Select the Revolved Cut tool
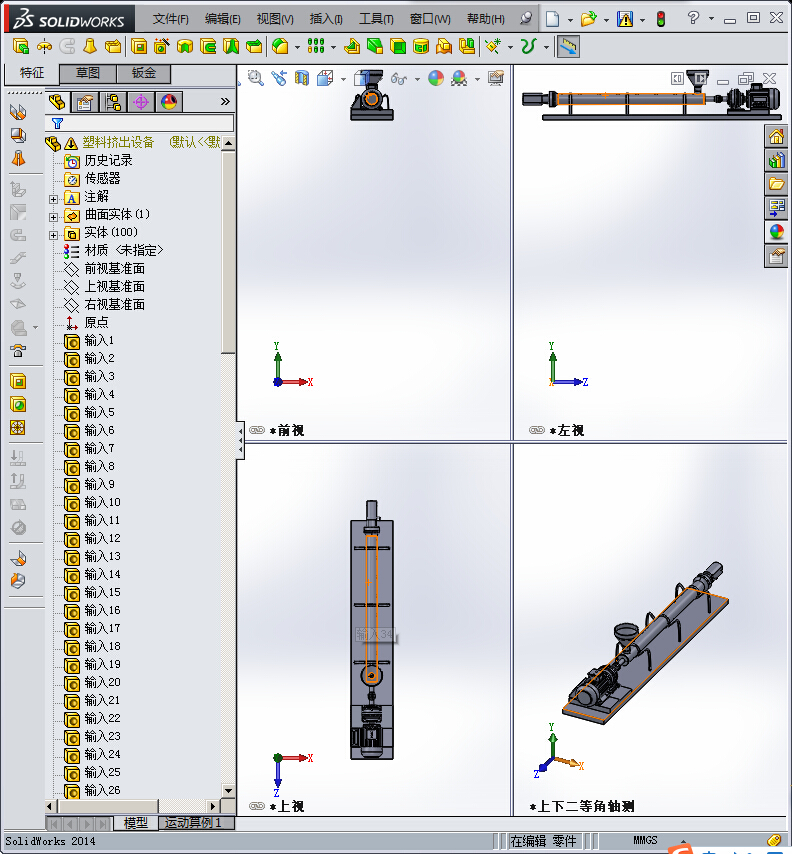 [185, 46]
